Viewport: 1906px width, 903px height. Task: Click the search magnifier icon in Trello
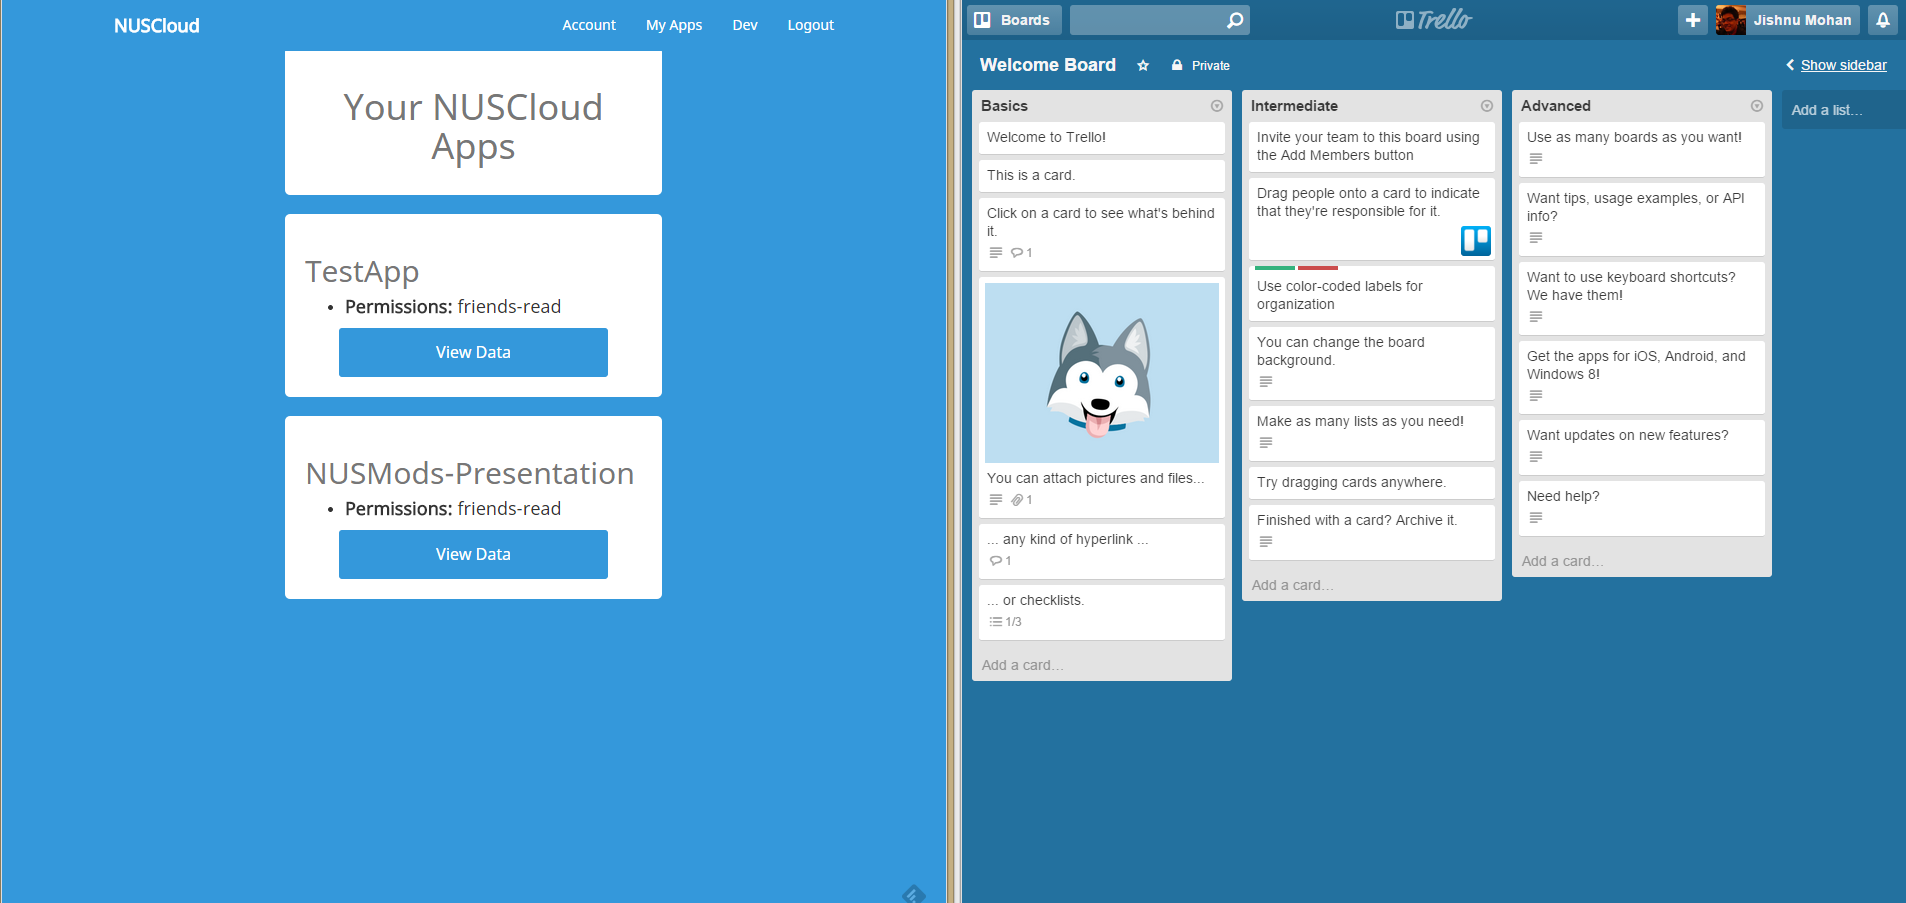click(x=1235, y=20)
